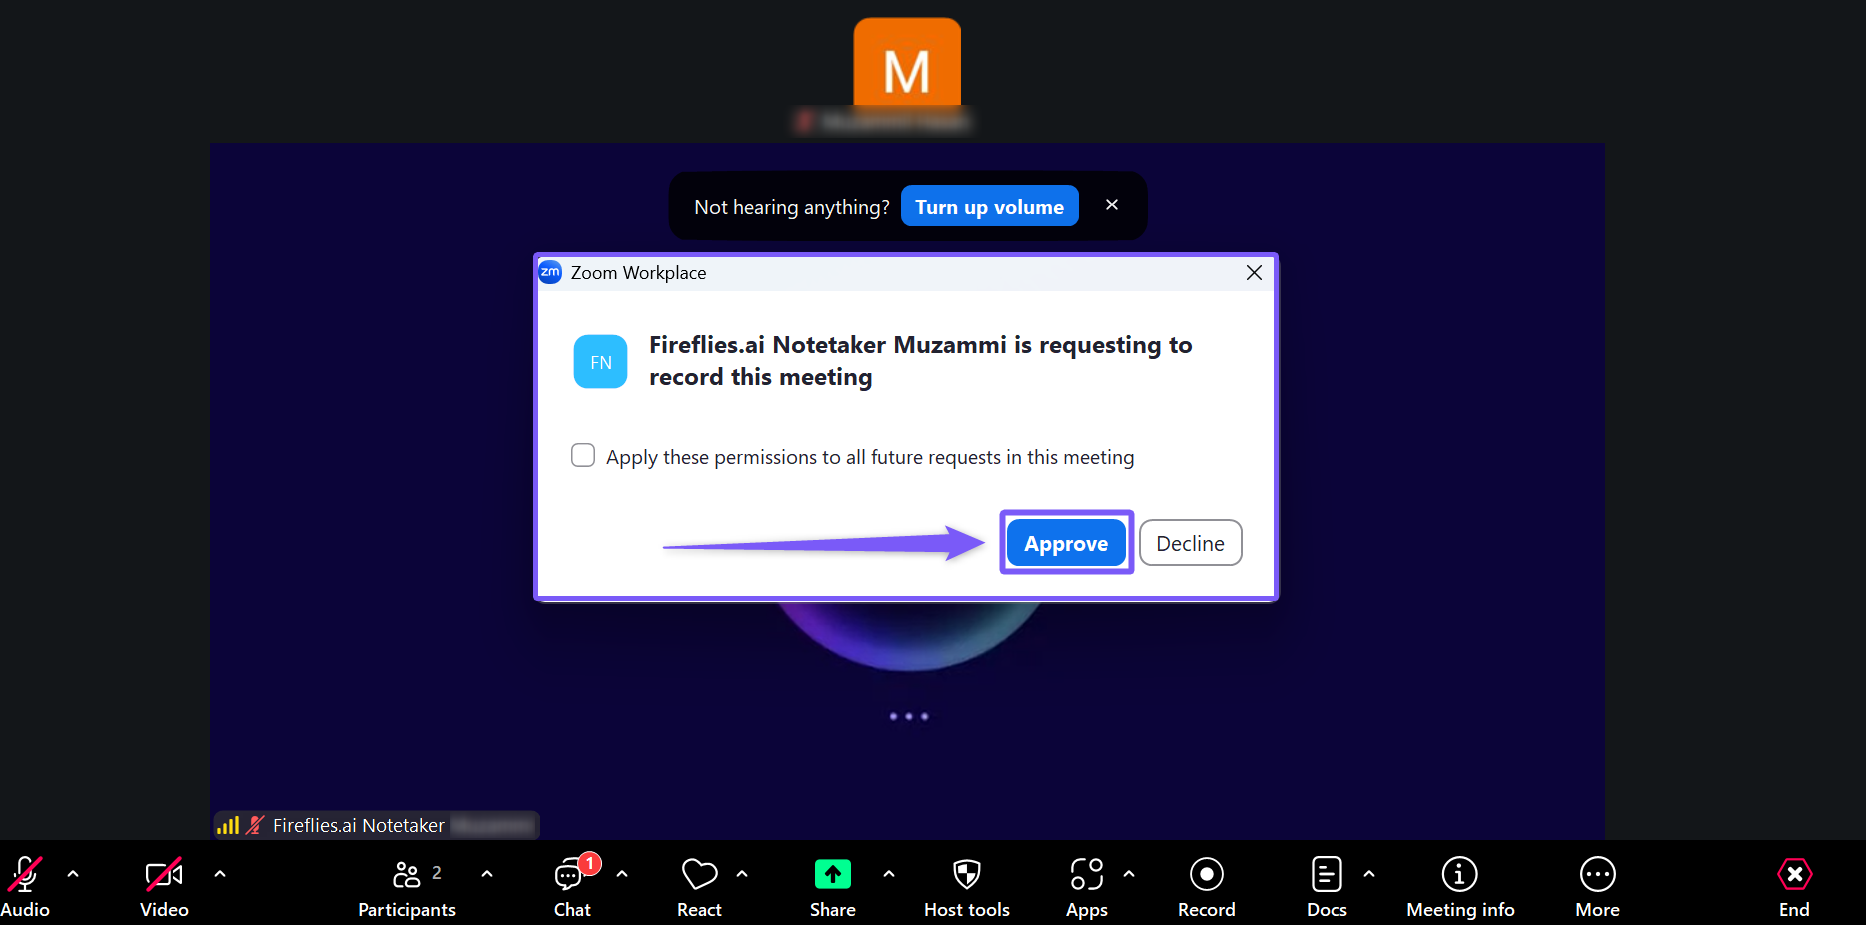Decline the recording request

[x=1190, y=543]
